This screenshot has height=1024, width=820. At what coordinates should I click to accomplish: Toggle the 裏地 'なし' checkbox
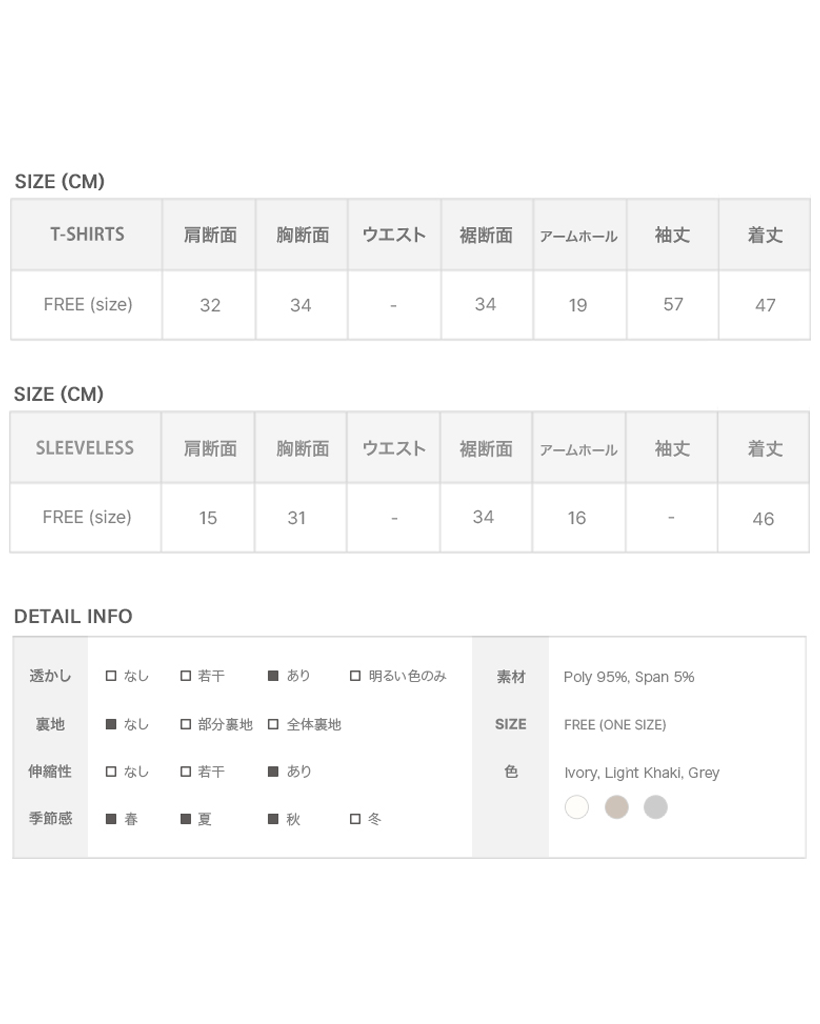click(x=111, y=724)
